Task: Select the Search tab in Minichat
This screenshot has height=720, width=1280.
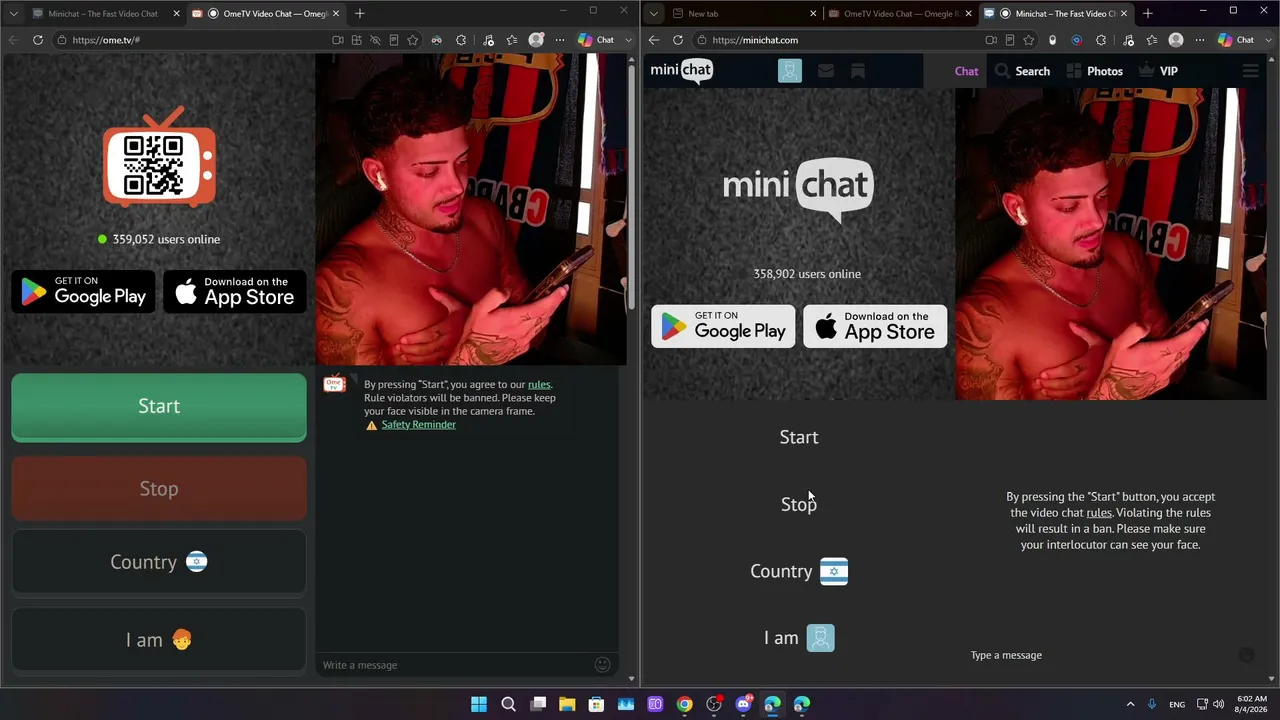Action: pyautogui.click(x=1022, y=71)
